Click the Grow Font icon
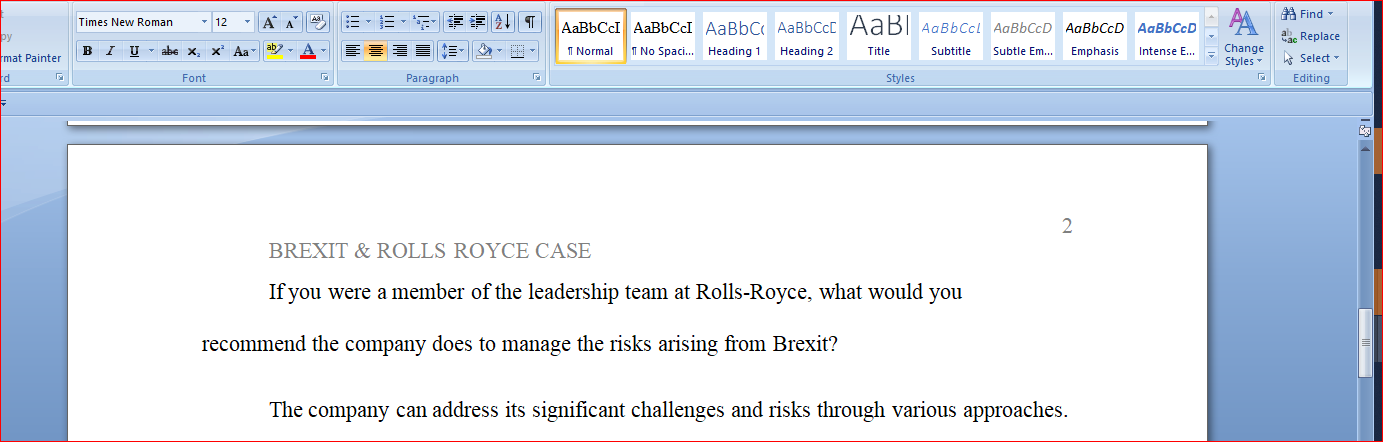The width and height of the screenshot is (1383, 442). pyautogui.click(x=269, y=22)
